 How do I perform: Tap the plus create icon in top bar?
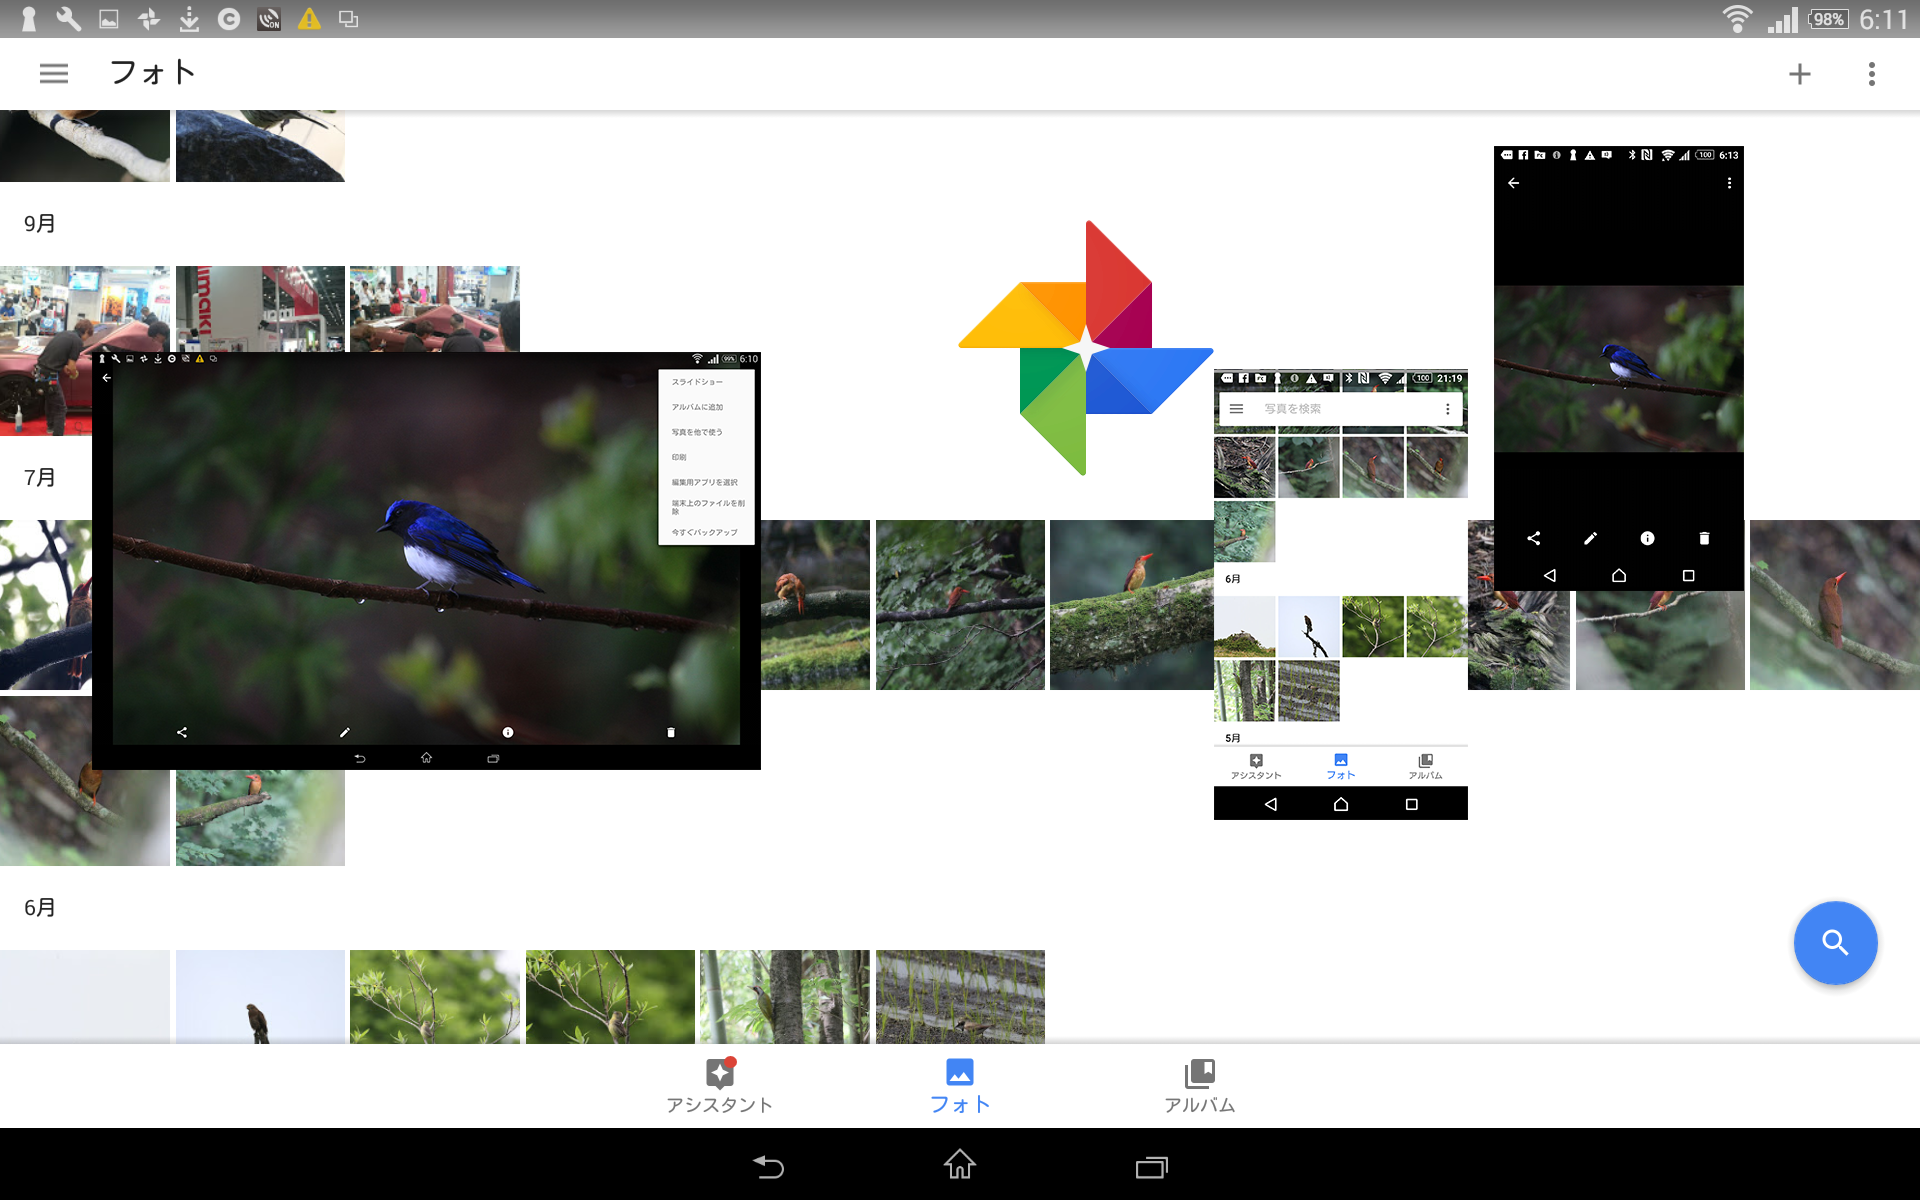[1799, 74]
